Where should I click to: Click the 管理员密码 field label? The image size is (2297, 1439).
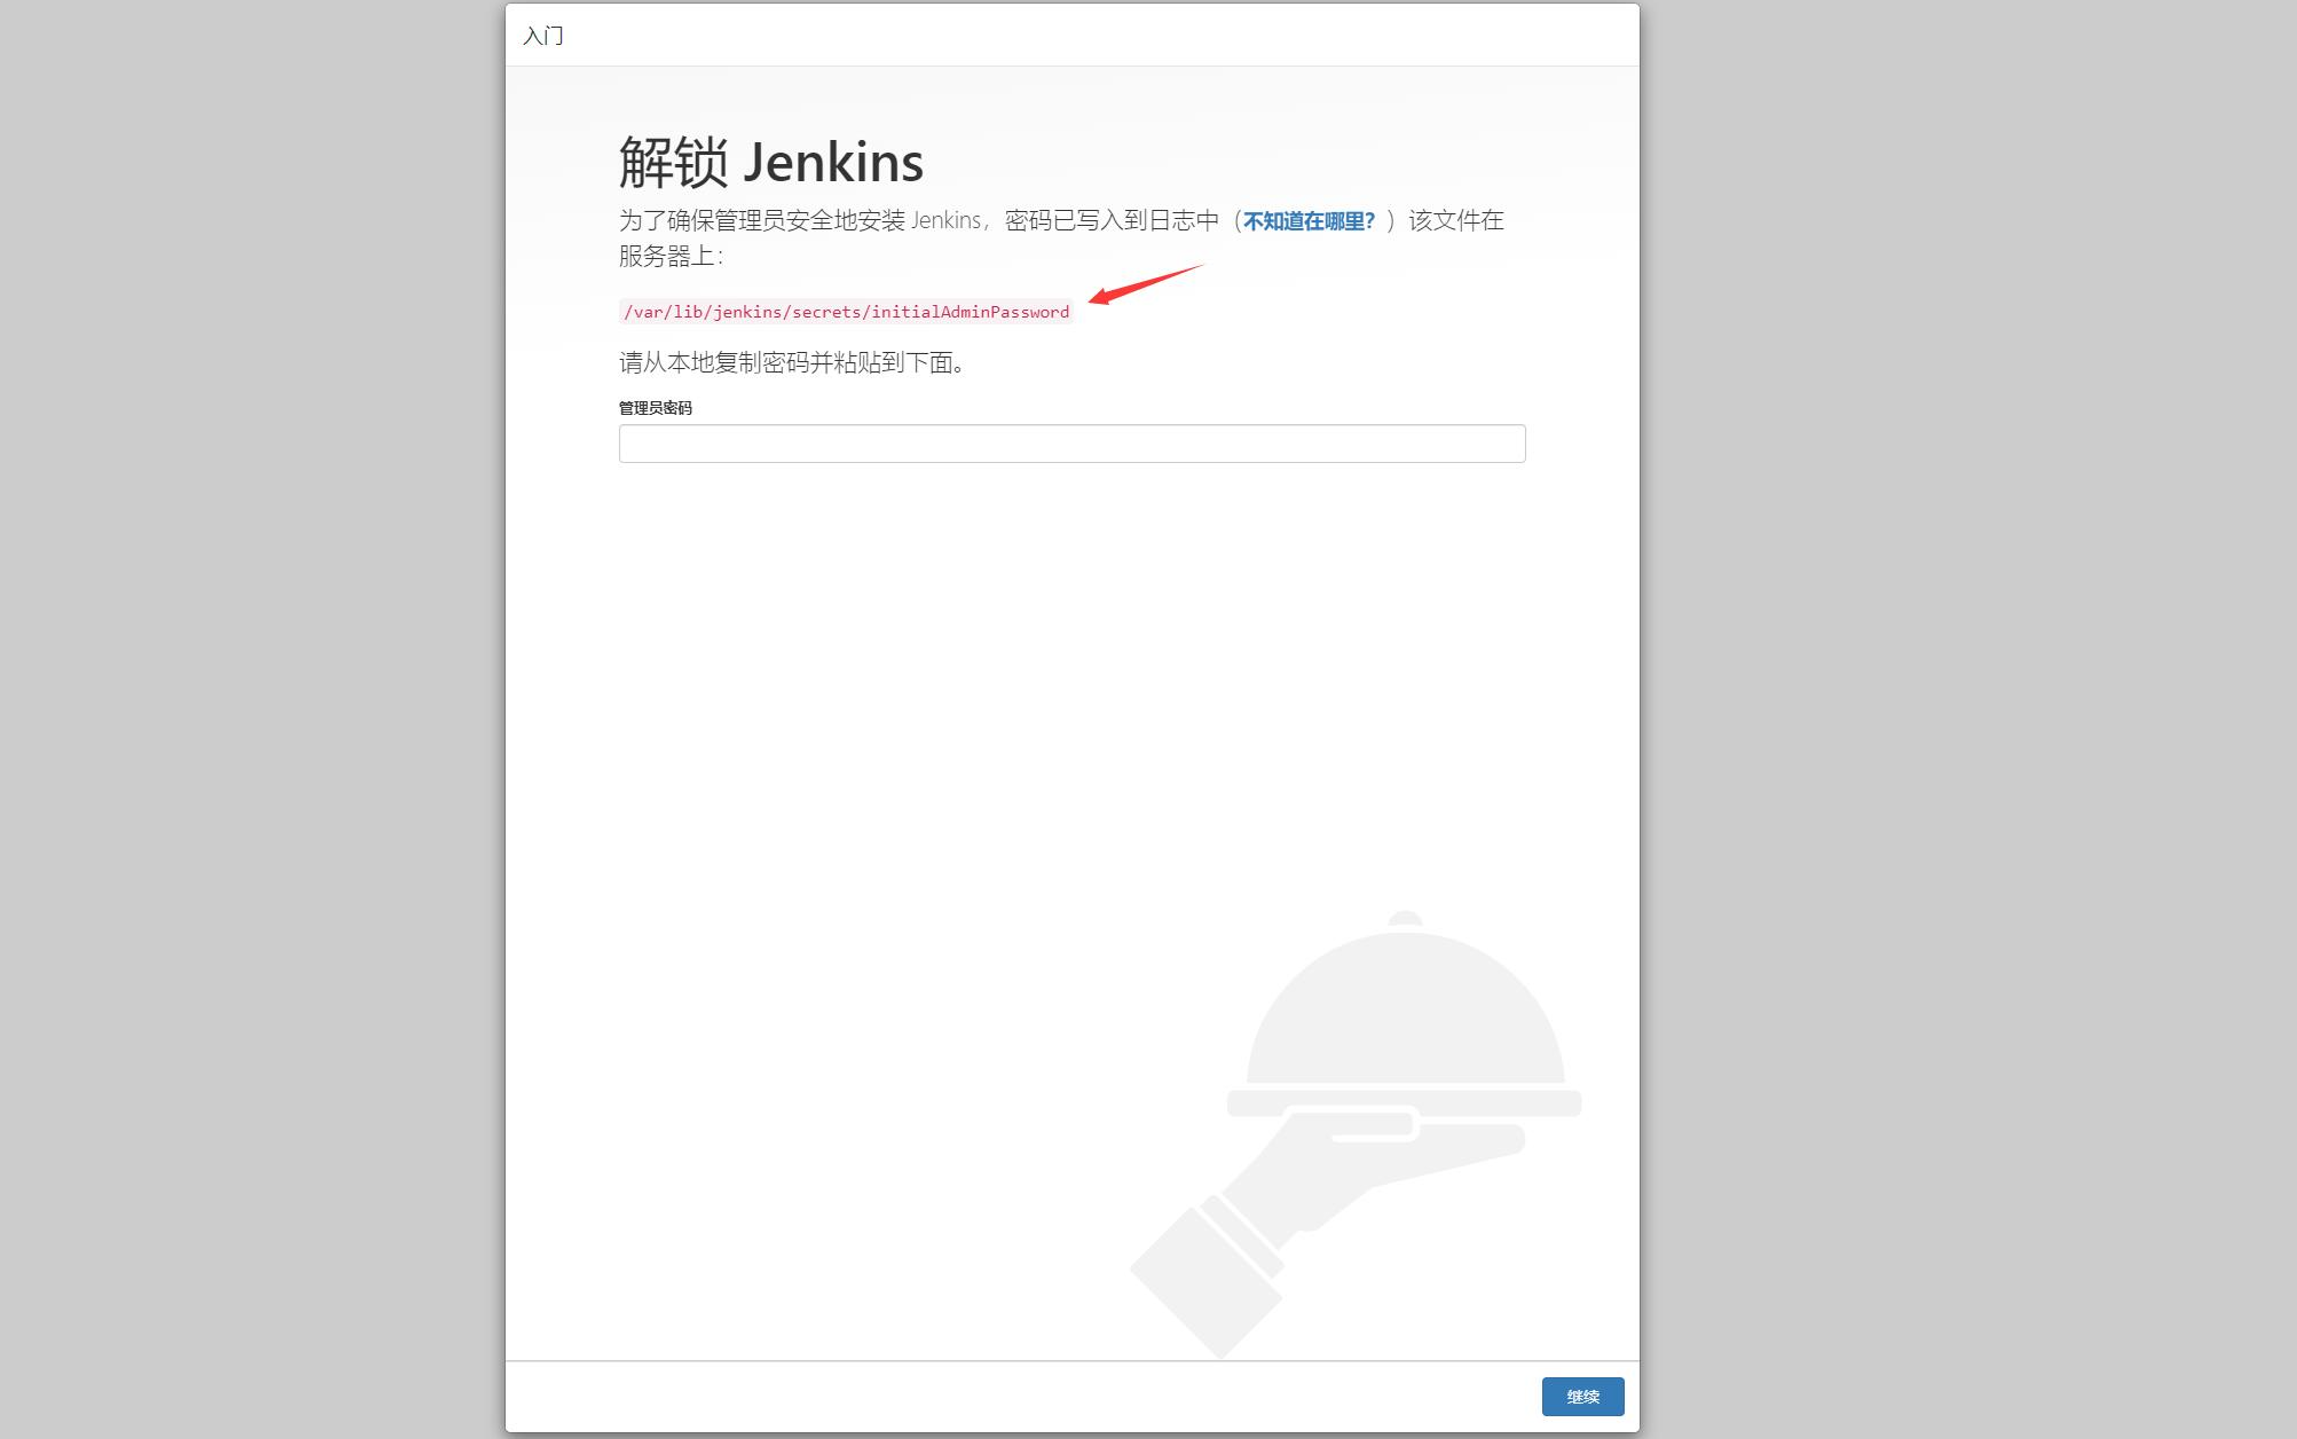[655, 407]
